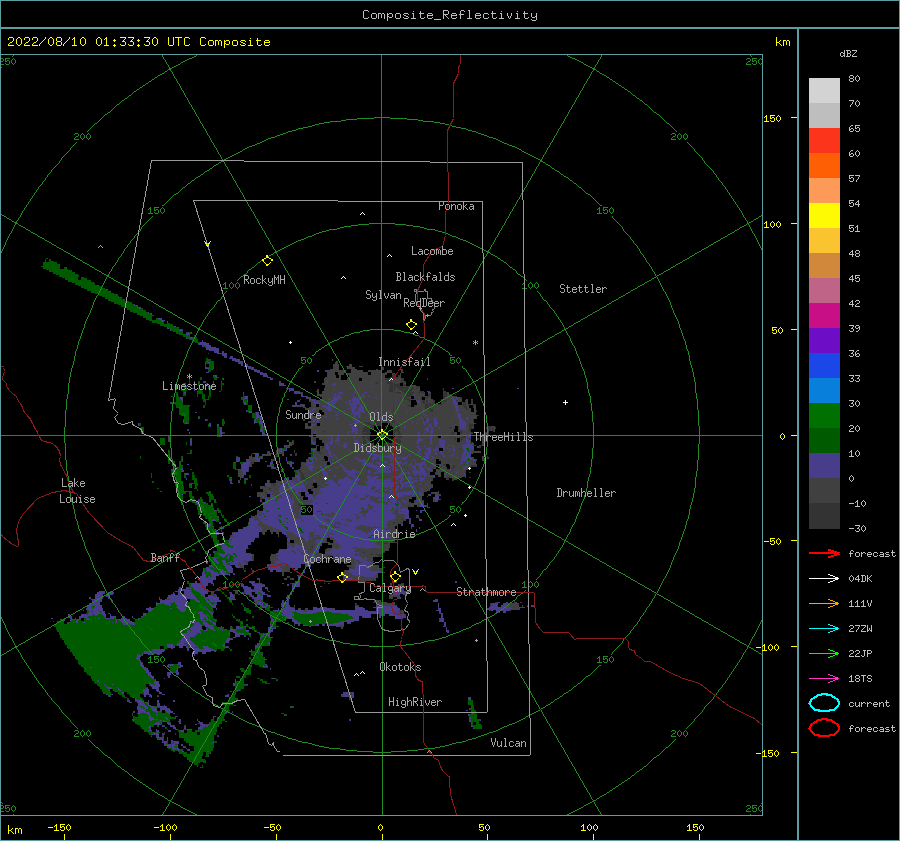
Task: Select the Banff label
Action: (x=165, y=557)
